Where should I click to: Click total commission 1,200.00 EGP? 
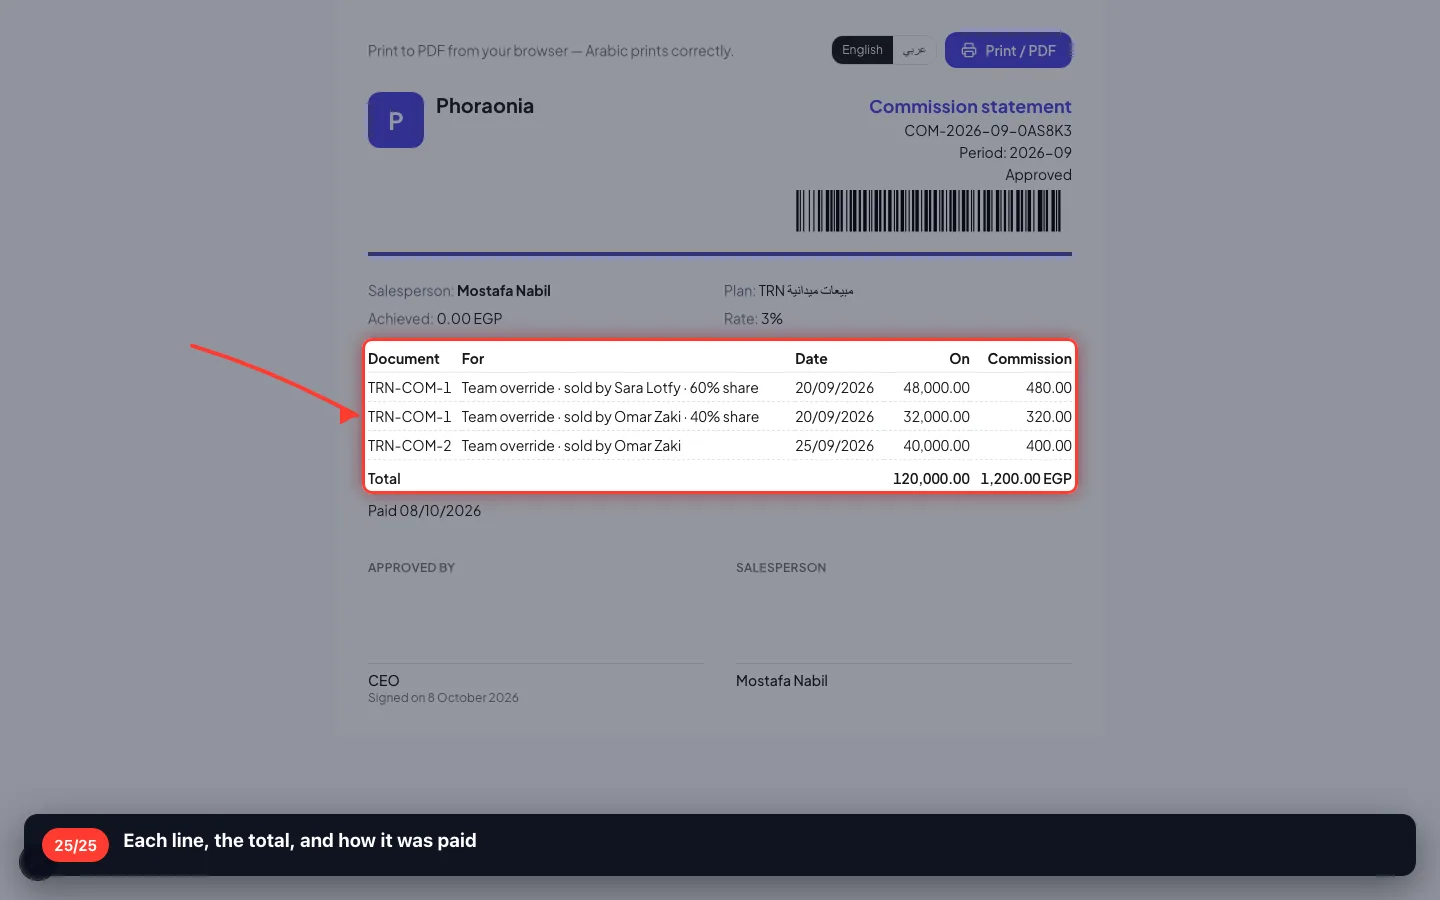tap(1026, 479)
